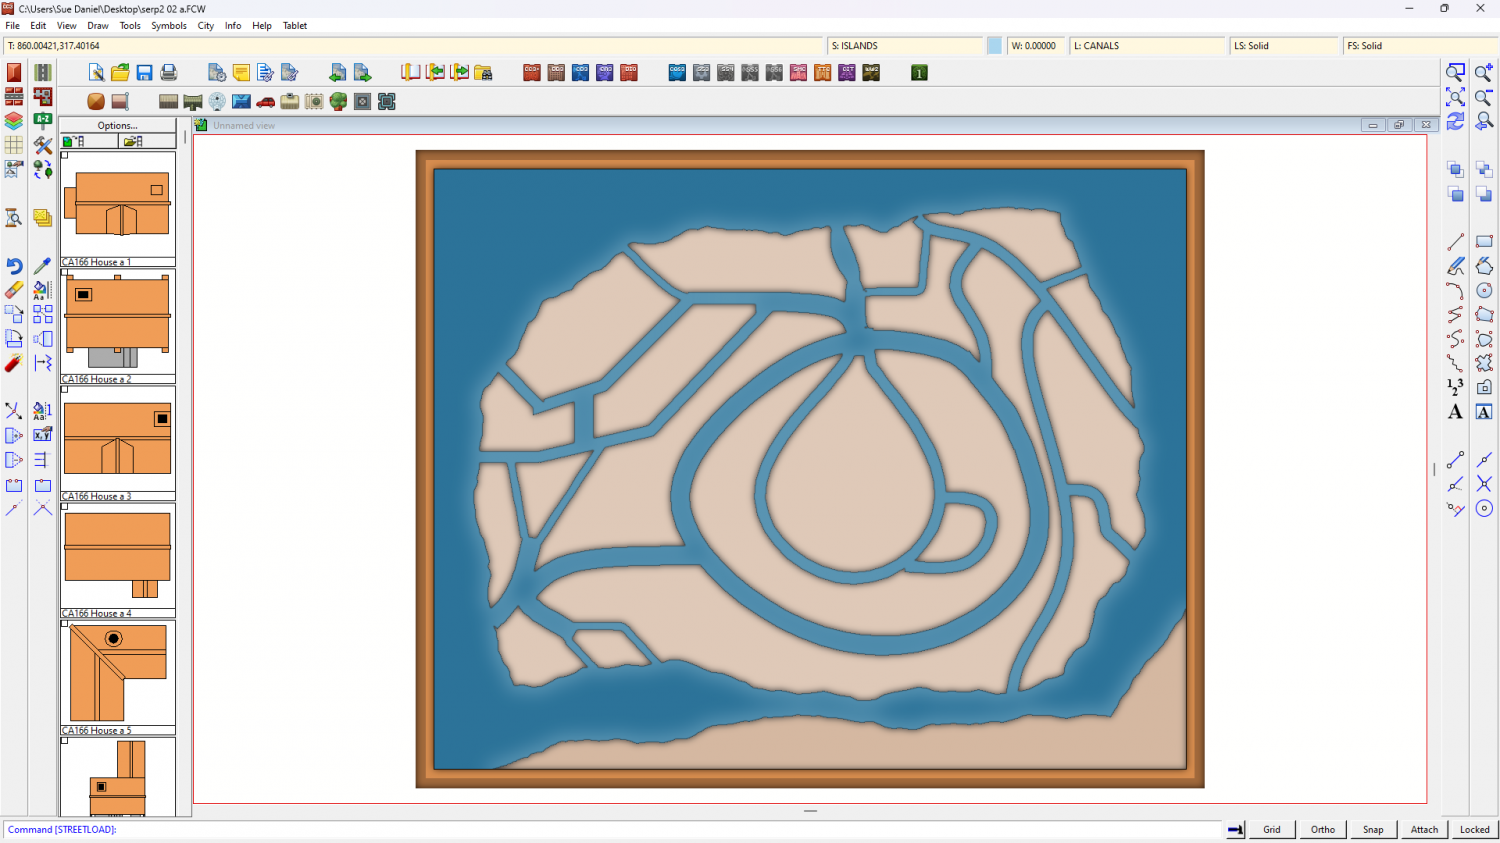Click the symbol catalog settings button
1500x843 pixels.
click(89, 141)
